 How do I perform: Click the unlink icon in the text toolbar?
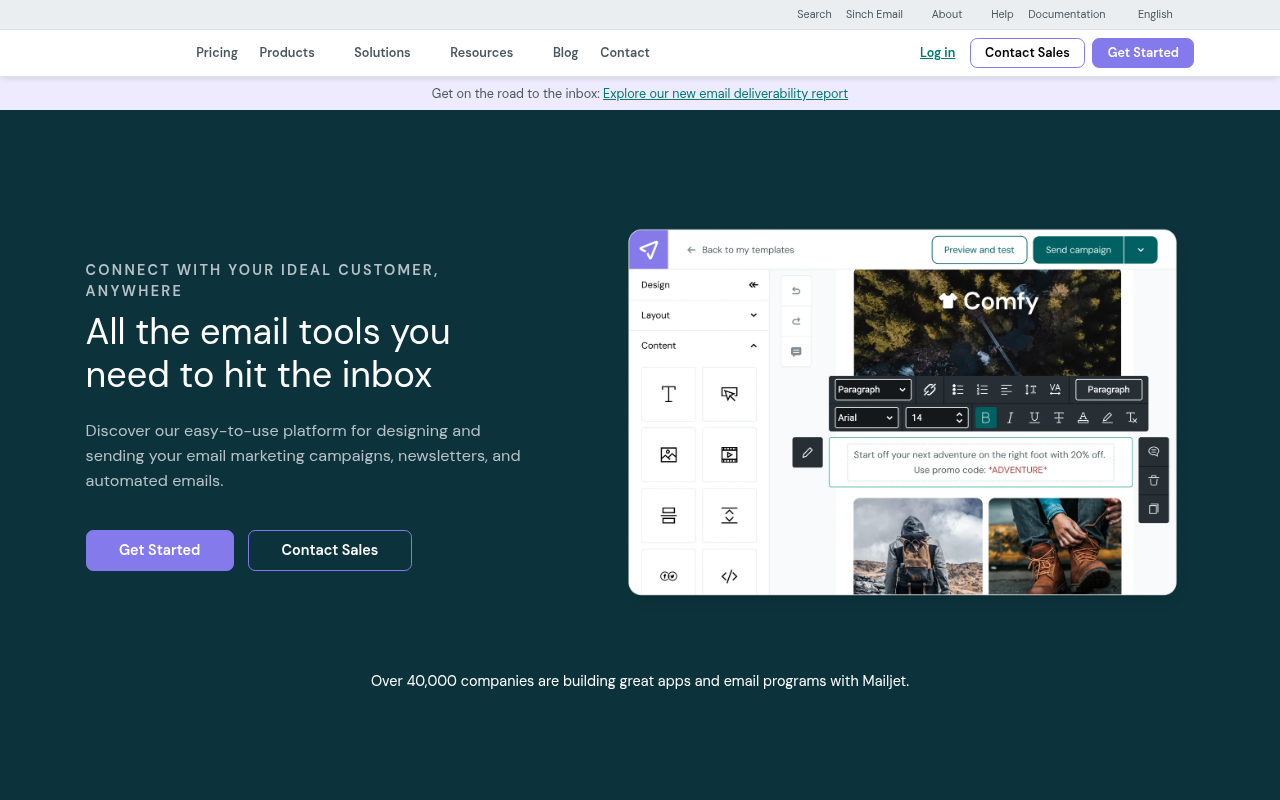click(930, 390)
